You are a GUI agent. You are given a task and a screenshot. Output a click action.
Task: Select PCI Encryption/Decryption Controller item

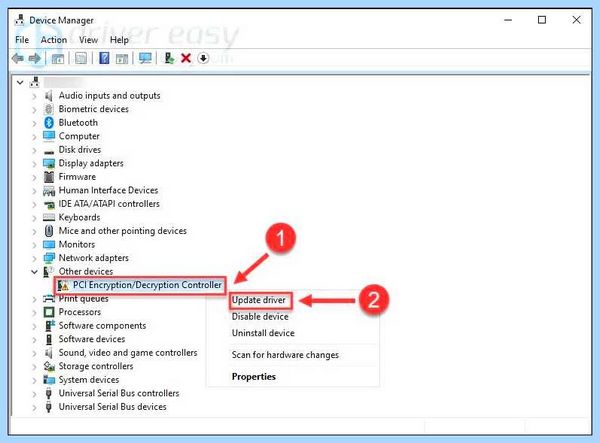[x=147, y=285]
